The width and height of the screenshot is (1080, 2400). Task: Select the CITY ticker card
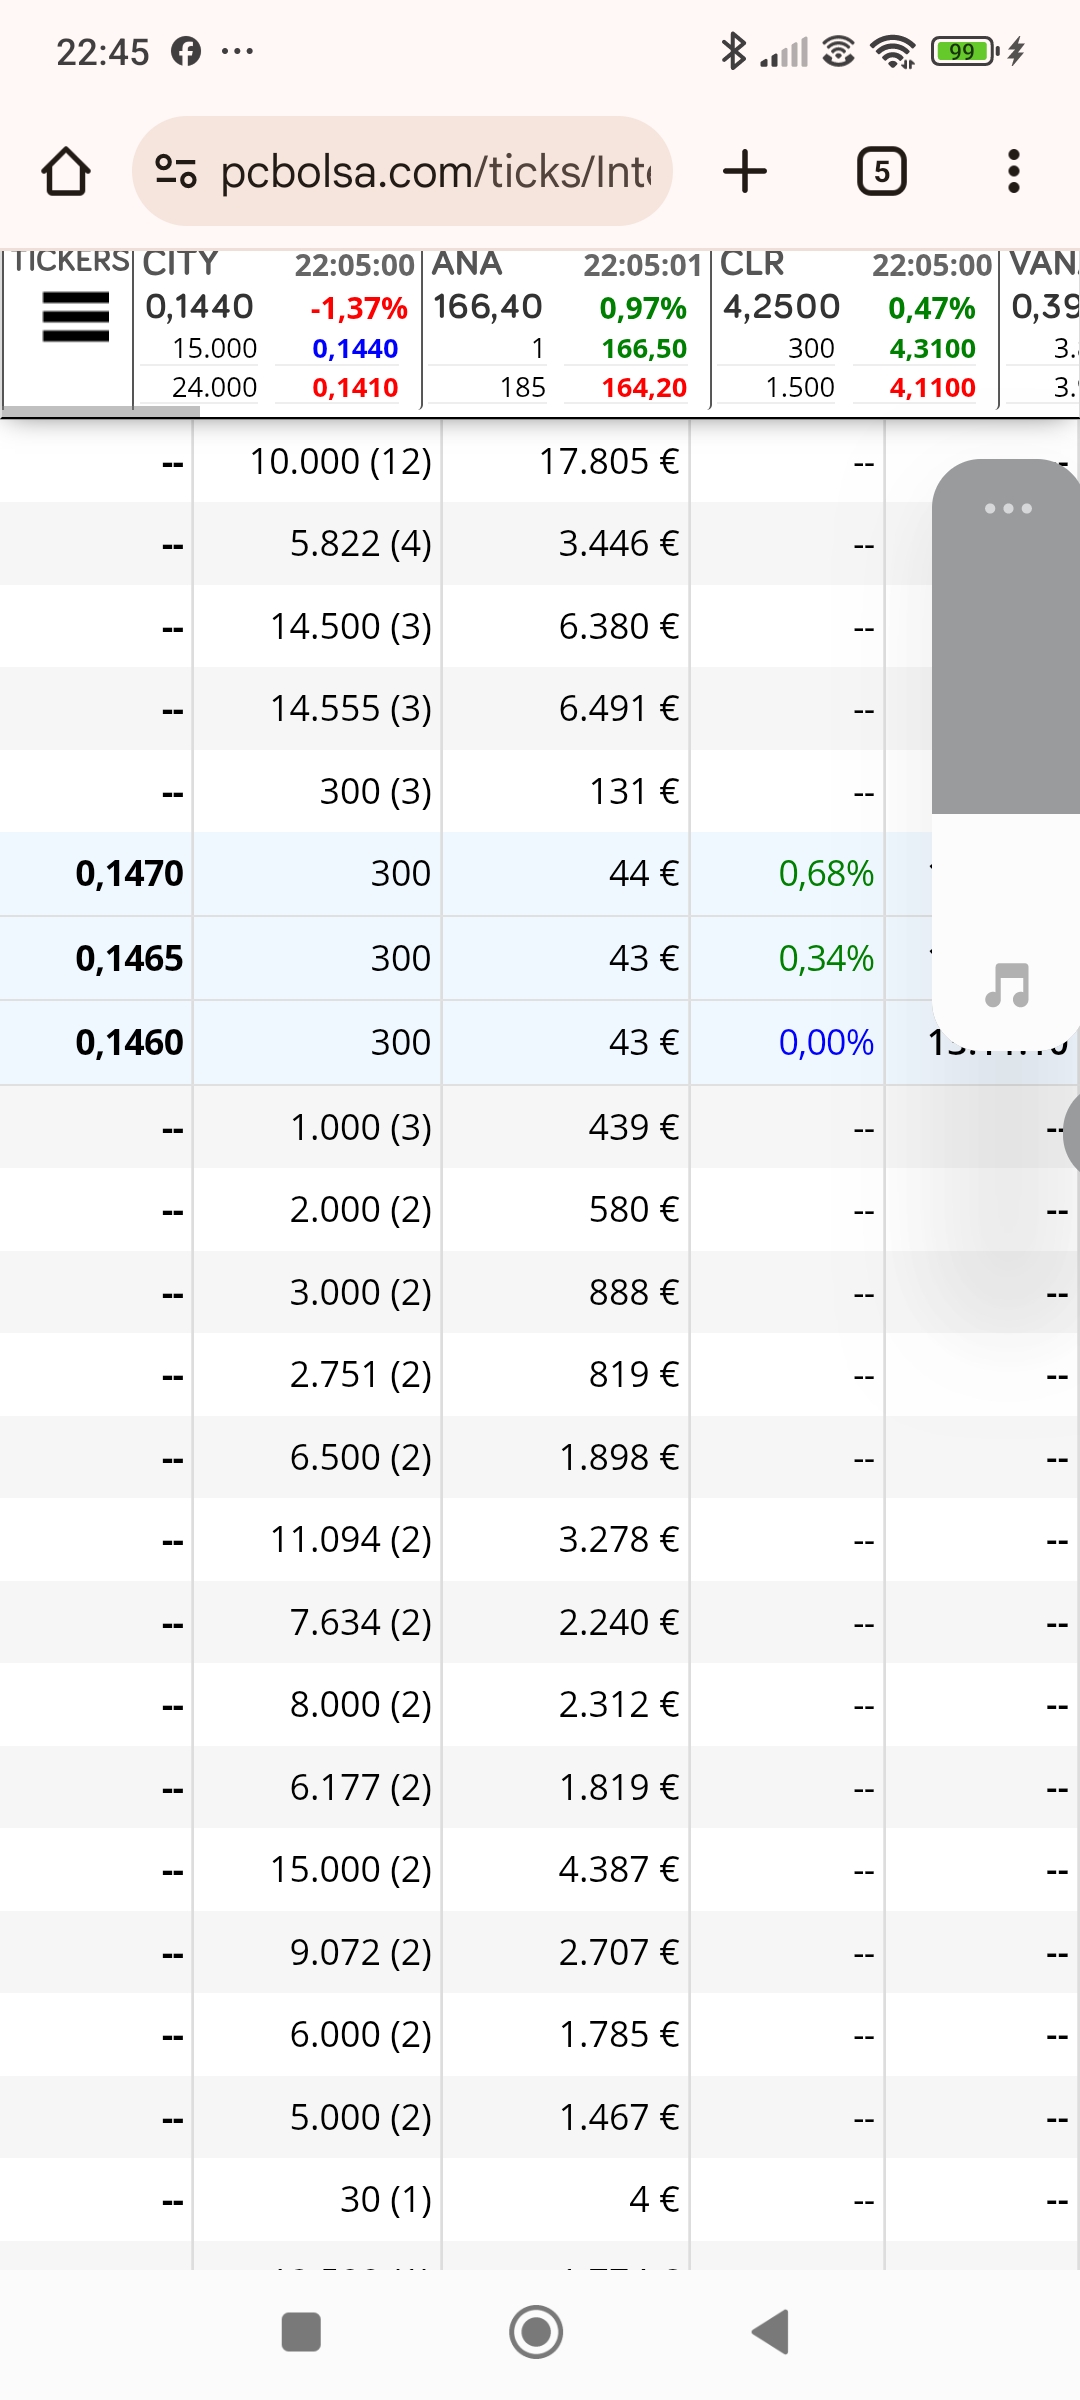(x=277, y=326)
